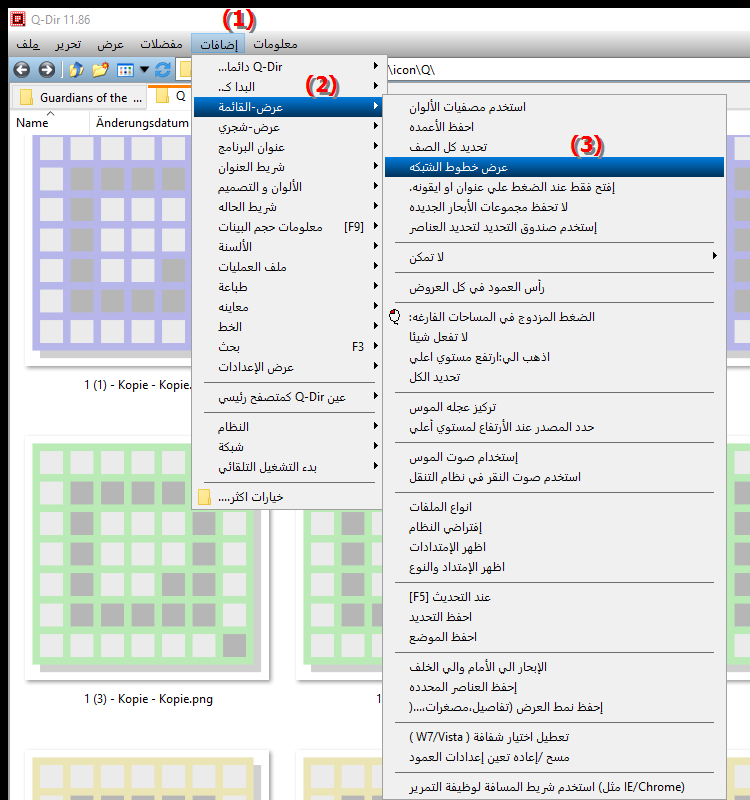The image size is (750, 800).
Task: Switch to the 'Guardians of the ...' tab
Action: click(80, 97)
